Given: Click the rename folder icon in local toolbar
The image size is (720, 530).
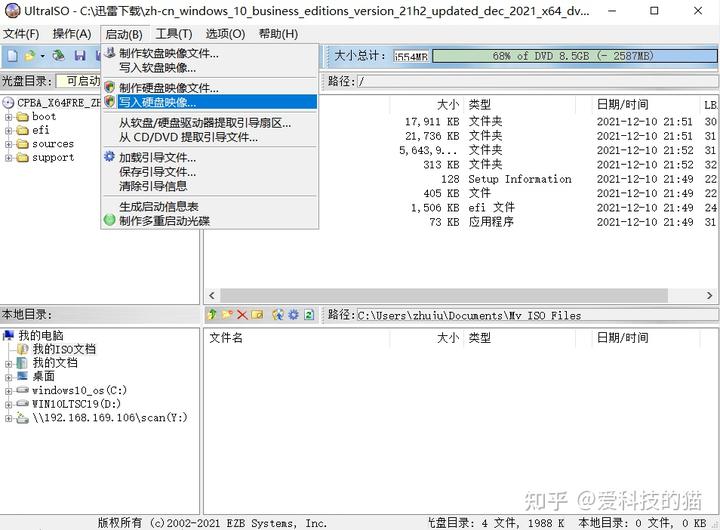Looking at the screenshot, I should (x=258, y=314).
